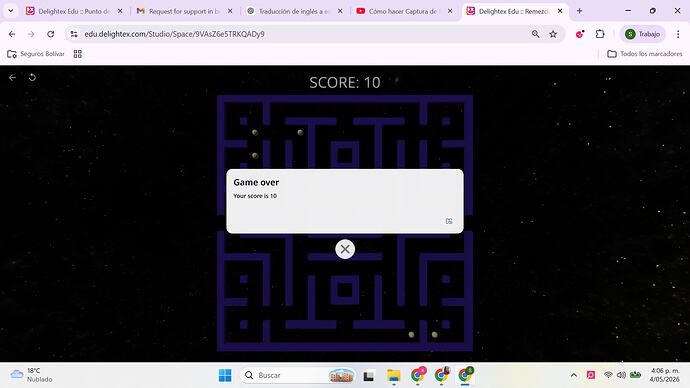This screenshot has width=690, height=388.
Task: Reload the page in the browser
Action: 51,34
